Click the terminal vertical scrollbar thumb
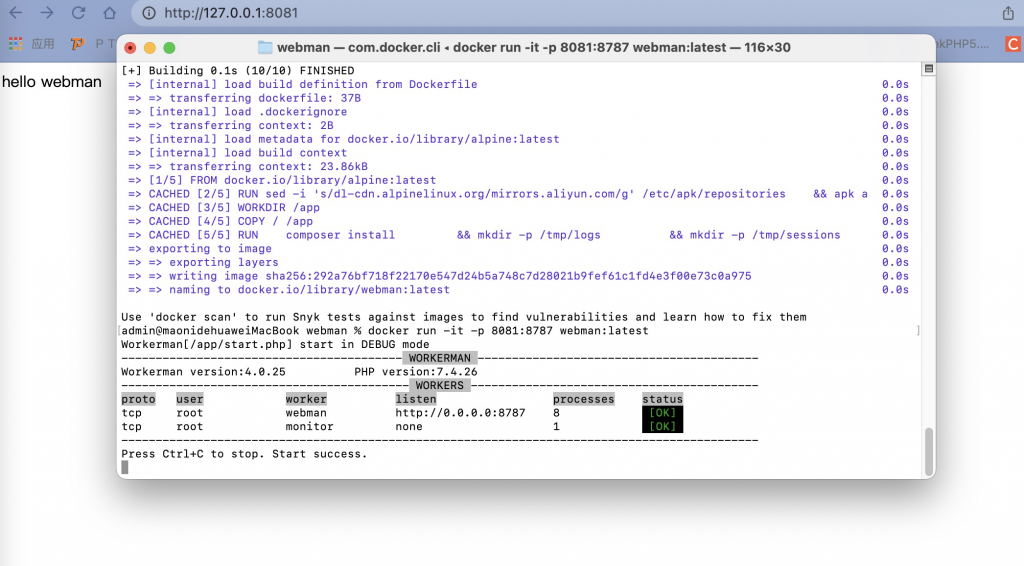Viewport: 1024px width, 566px height. coord(928,452)
